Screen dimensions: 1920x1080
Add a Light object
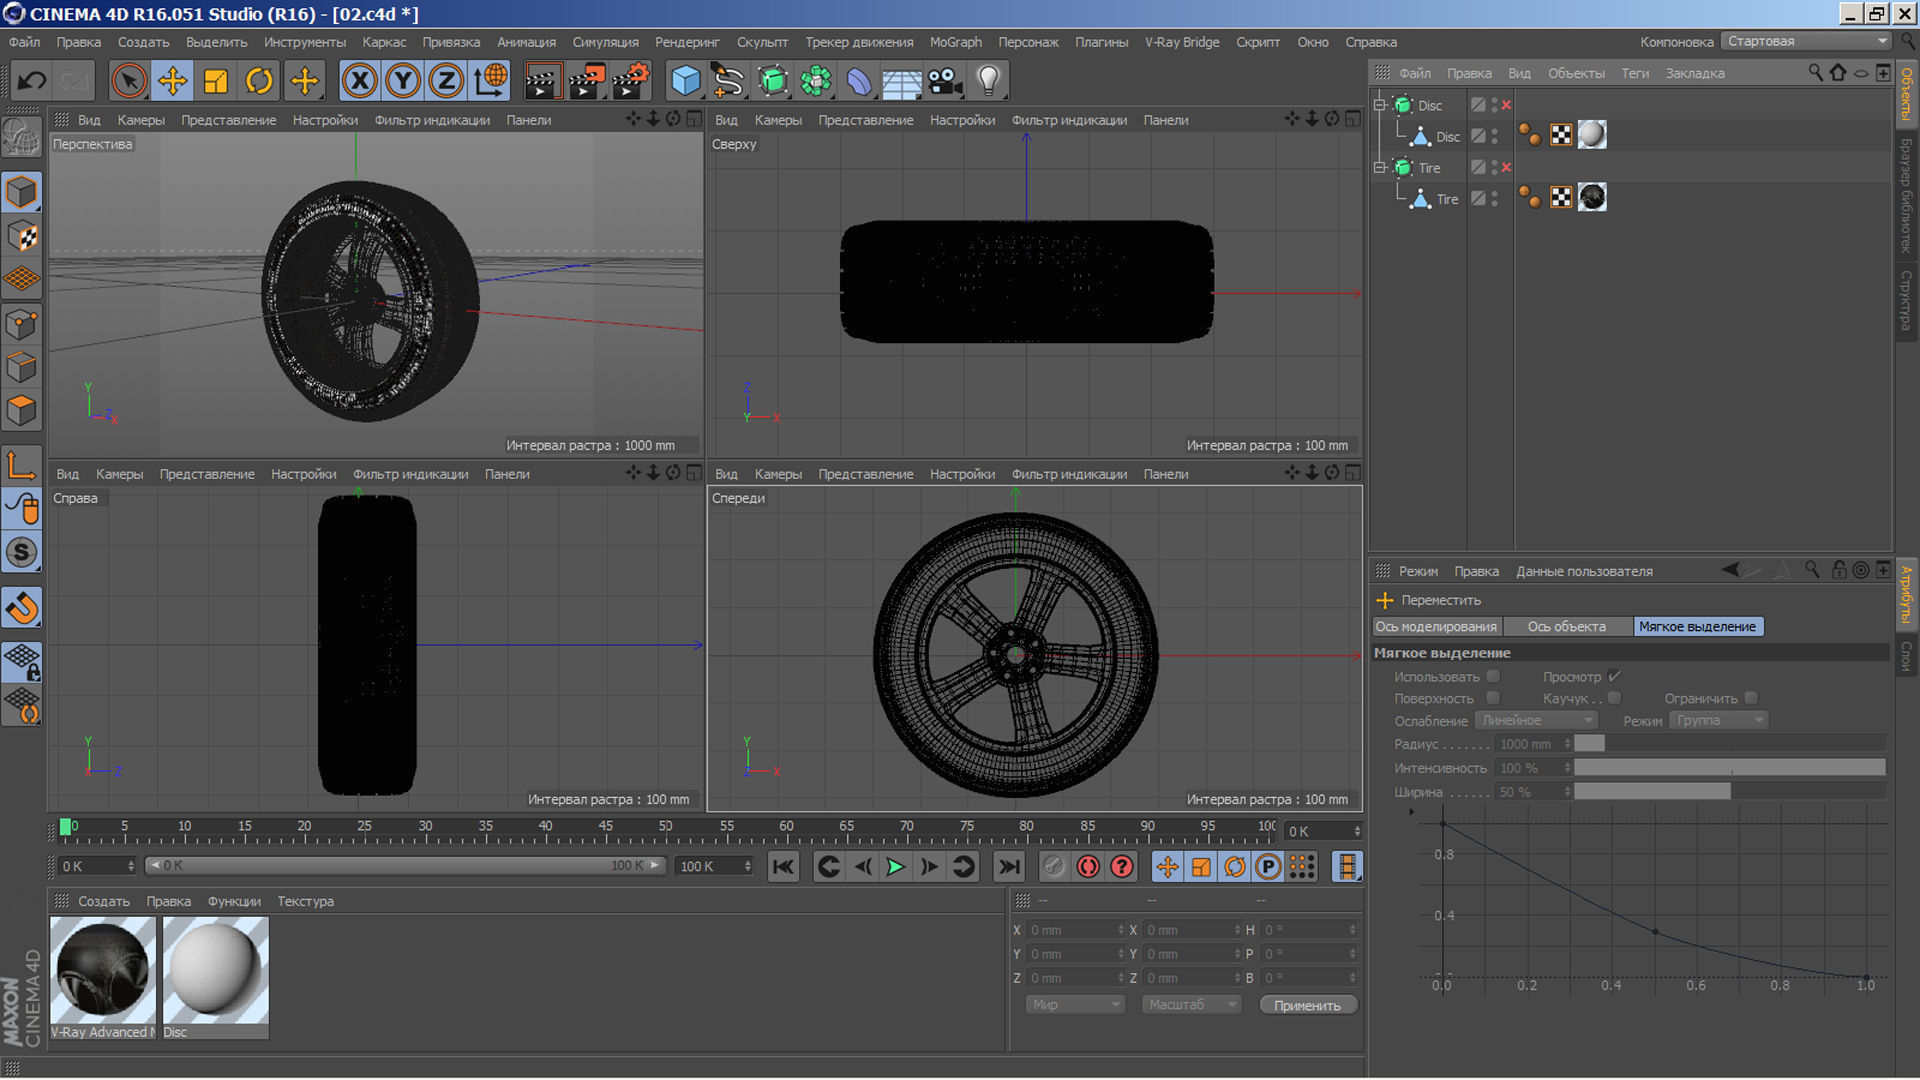point(988,80)
